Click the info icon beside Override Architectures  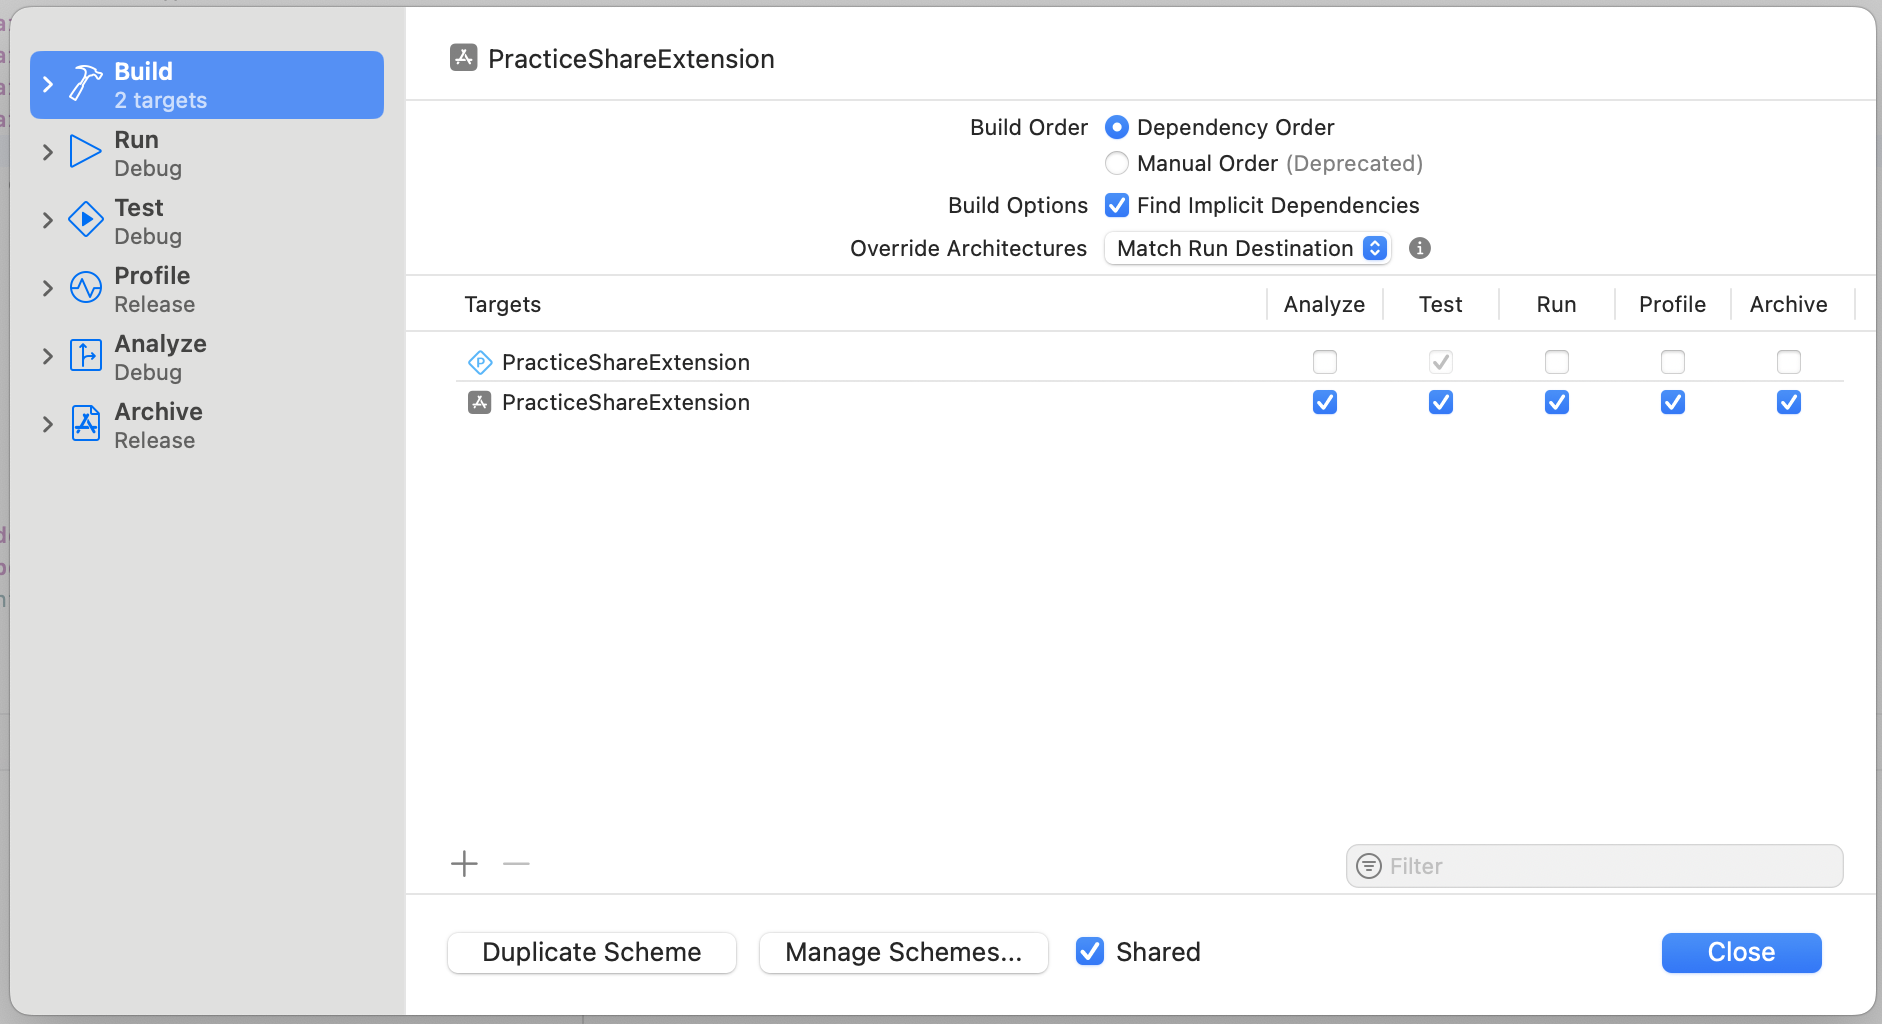click(1419, 248)
